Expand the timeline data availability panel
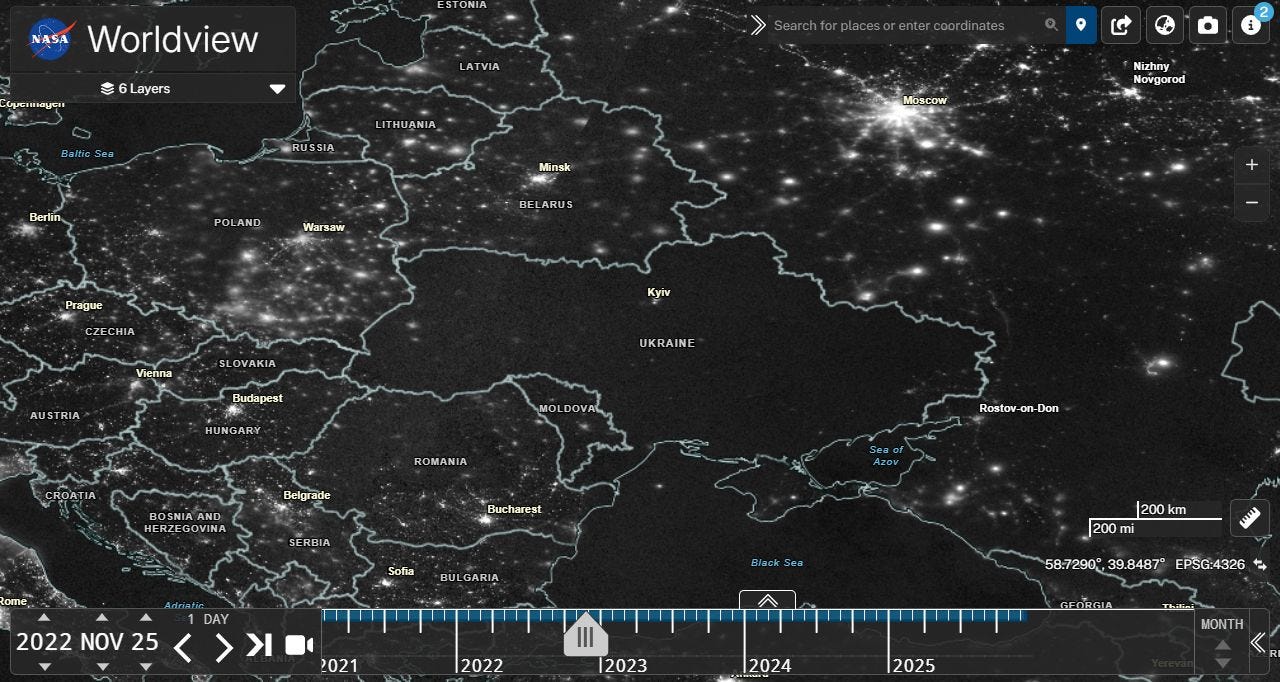The height and width of the screenshot is (682, 1280). coord(767,600)
